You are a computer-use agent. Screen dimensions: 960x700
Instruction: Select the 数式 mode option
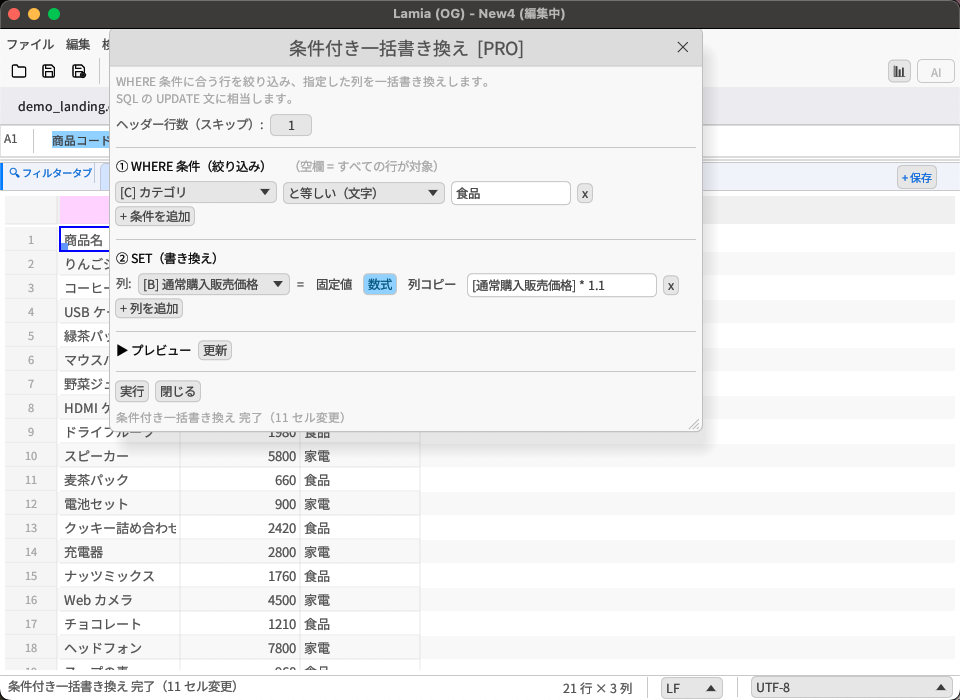click(x=380, y=284)
